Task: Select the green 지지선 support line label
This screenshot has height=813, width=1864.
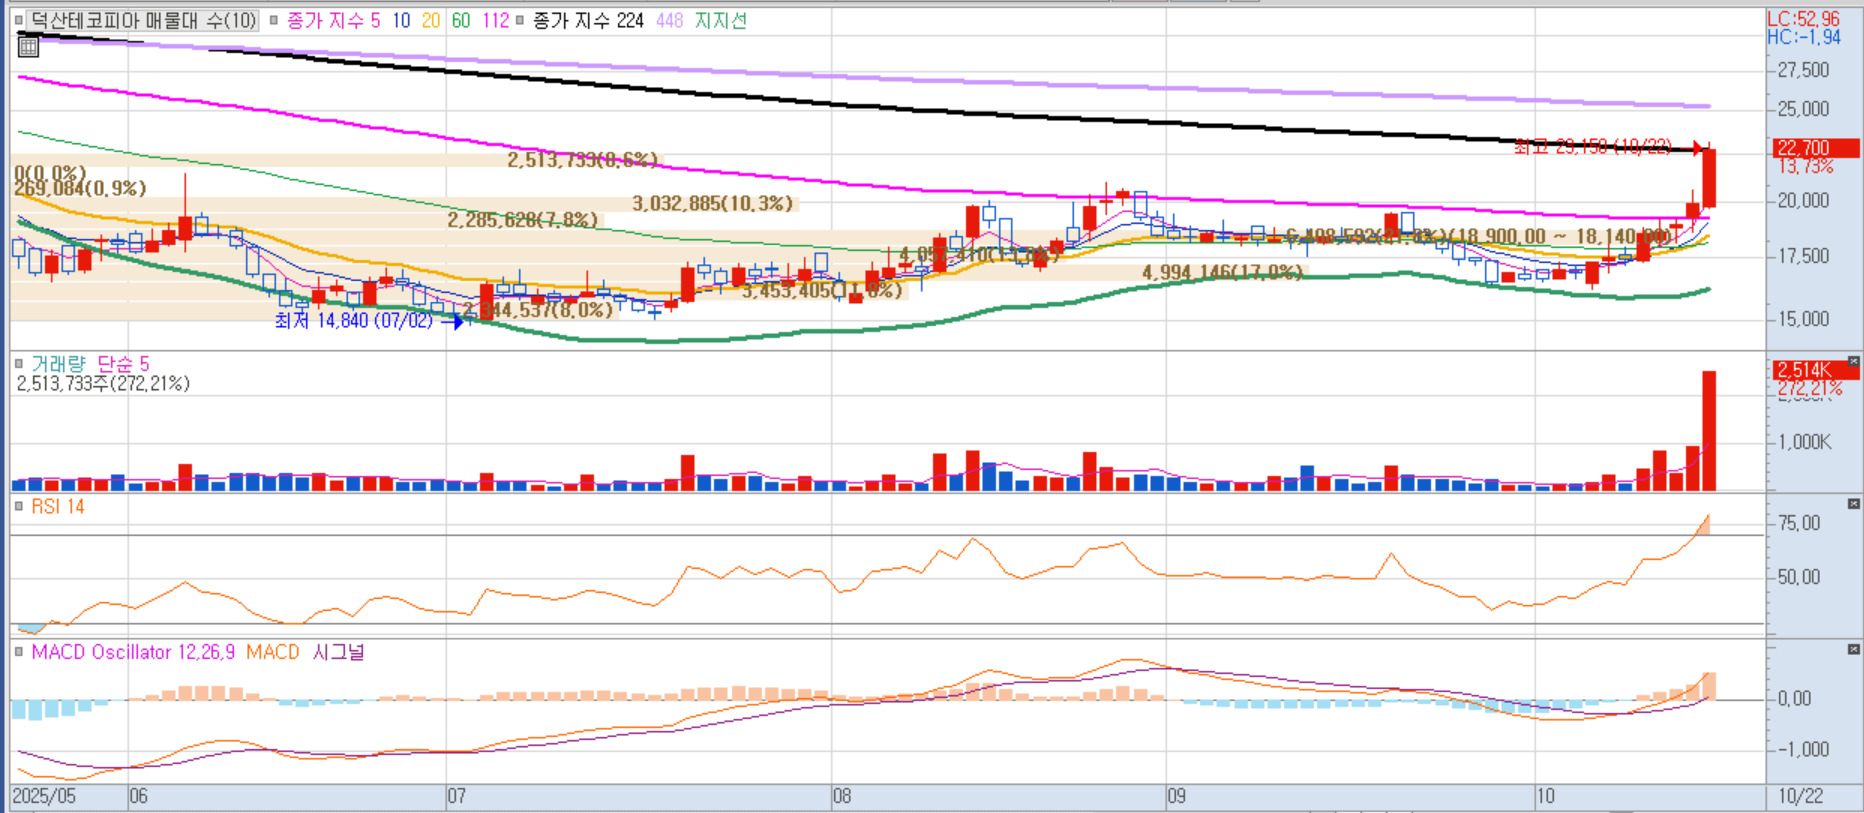Action: [x=721, y=20]
